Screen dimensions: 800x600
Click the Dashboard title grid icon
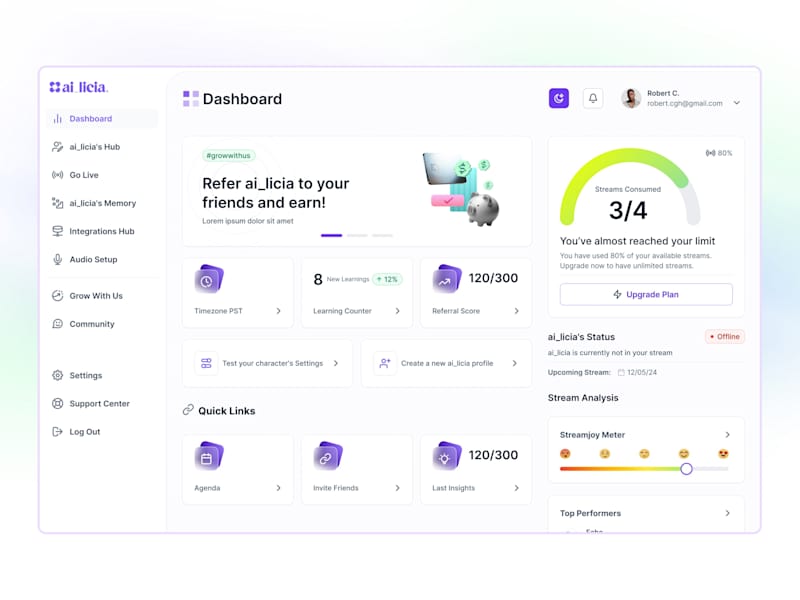[191, 98]
